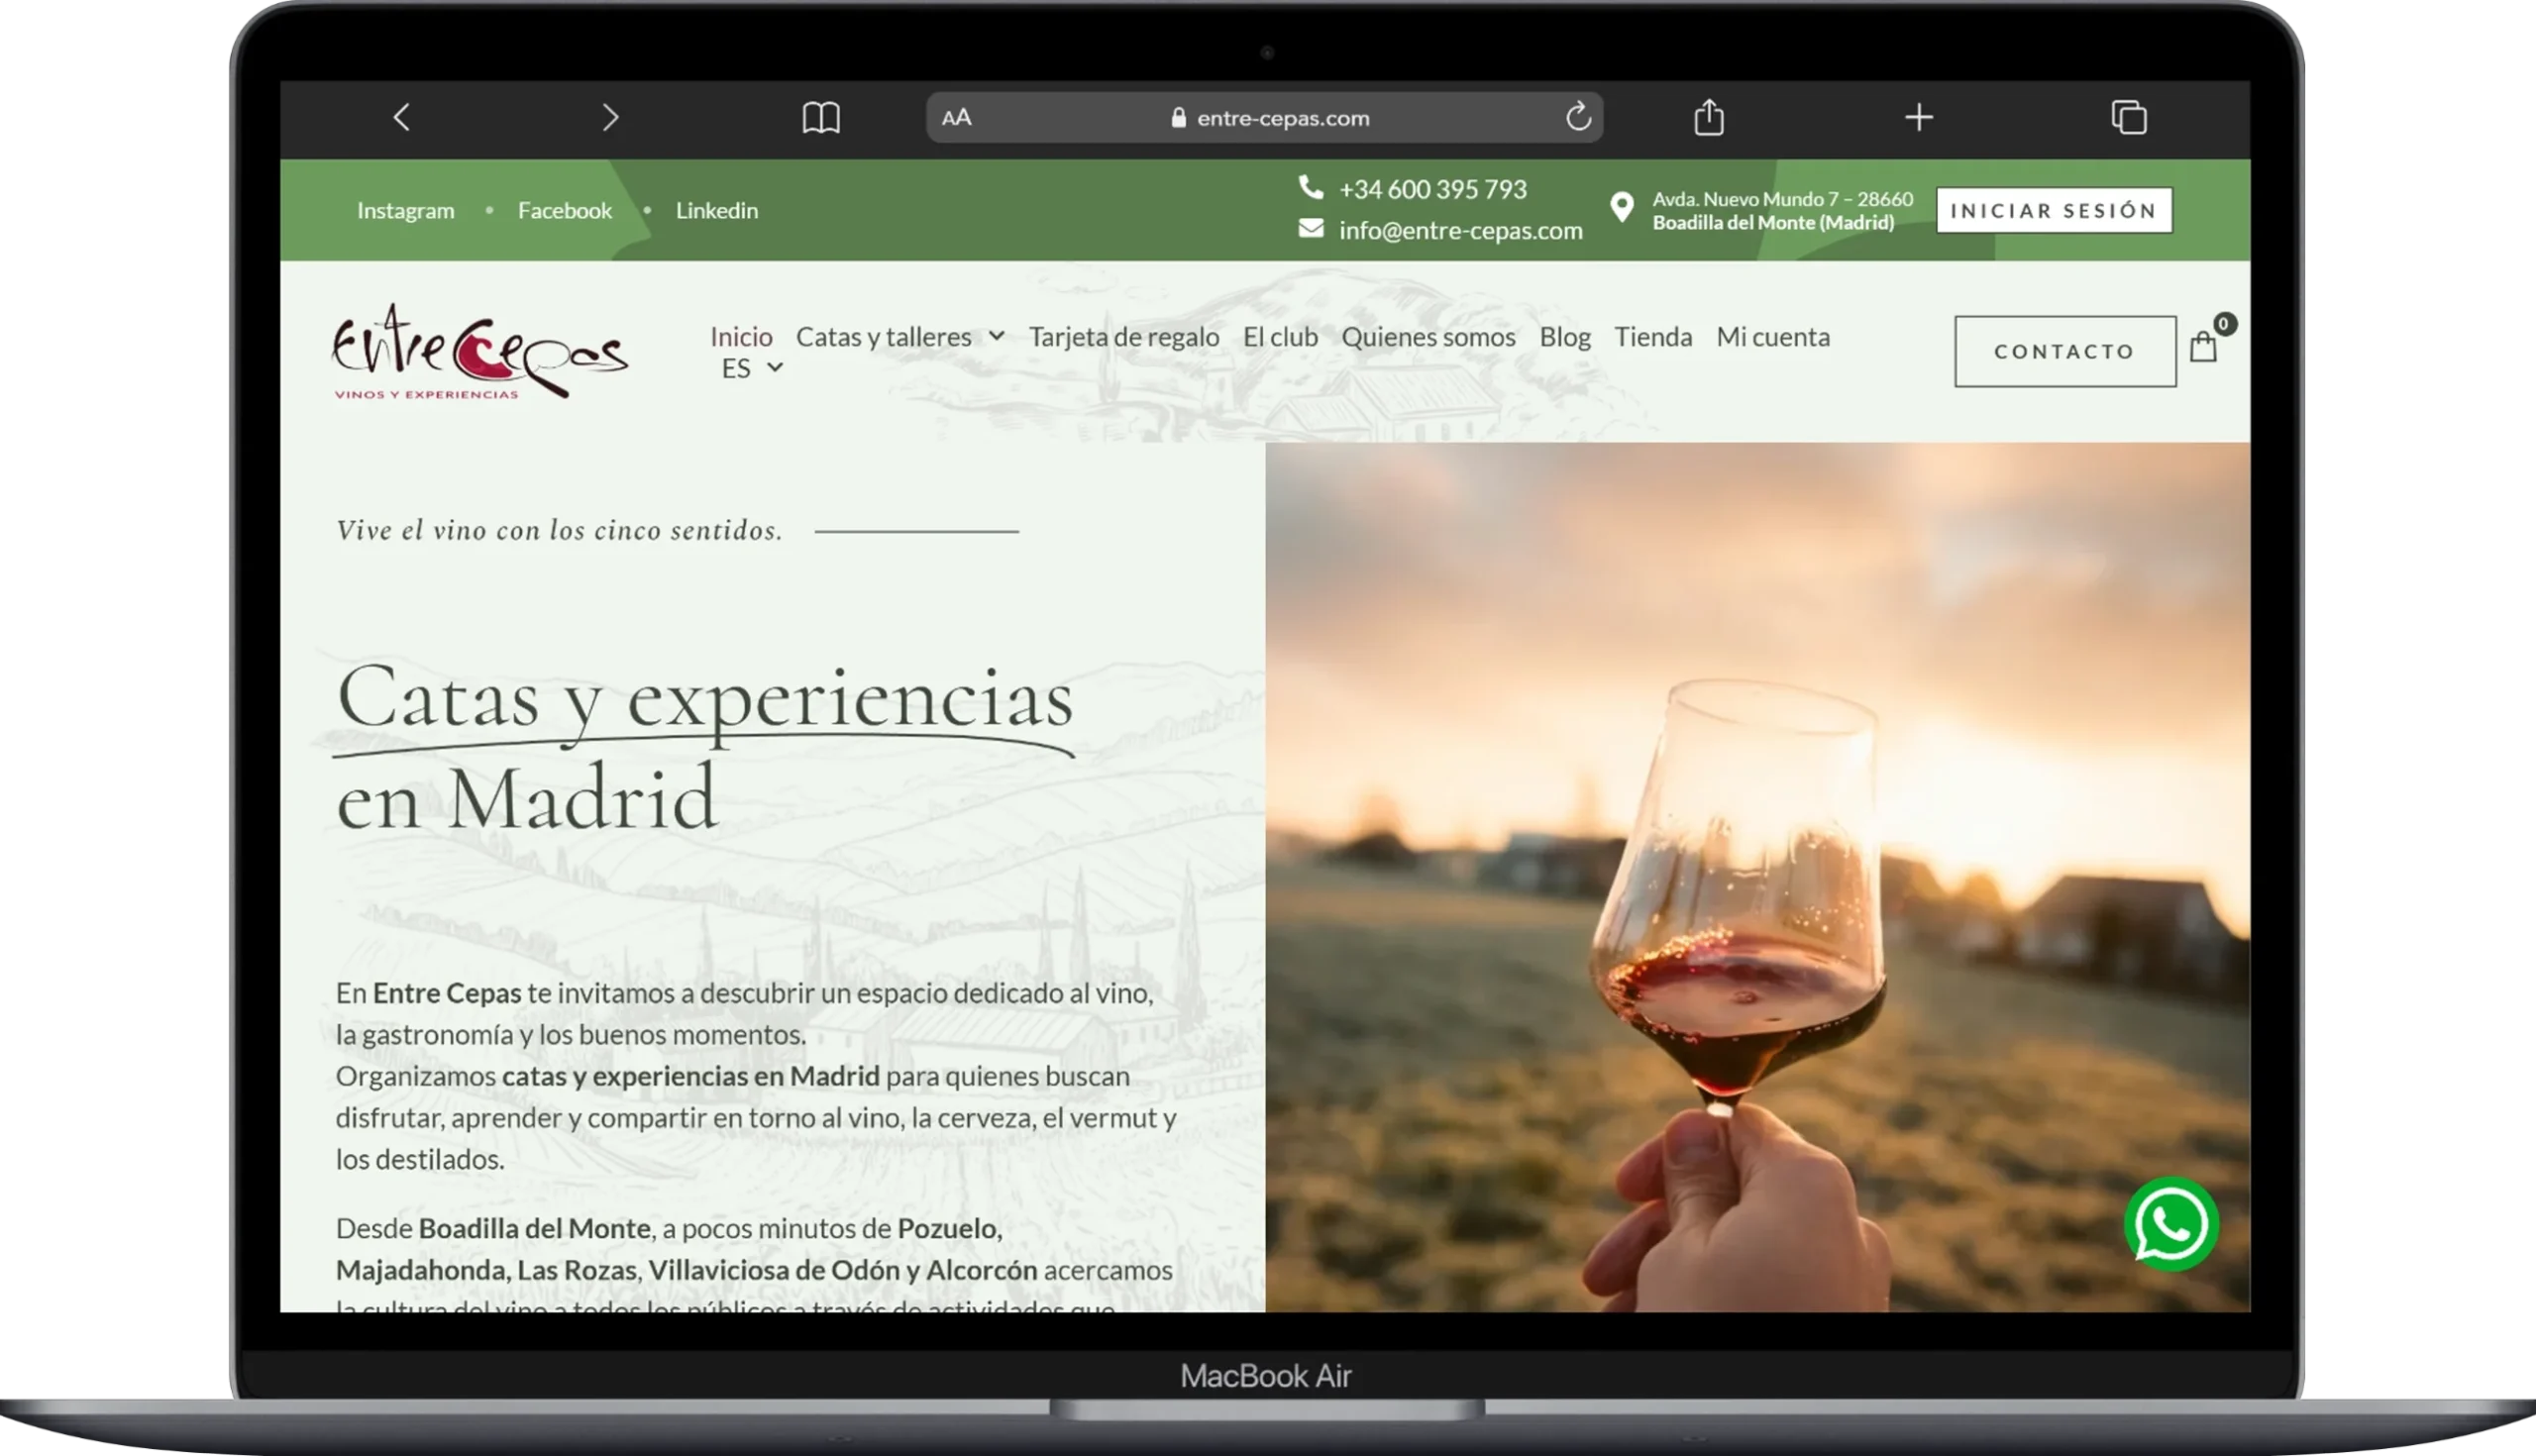
Task: Add a new tab with the plus icon
Action: tap(1918, 118)
